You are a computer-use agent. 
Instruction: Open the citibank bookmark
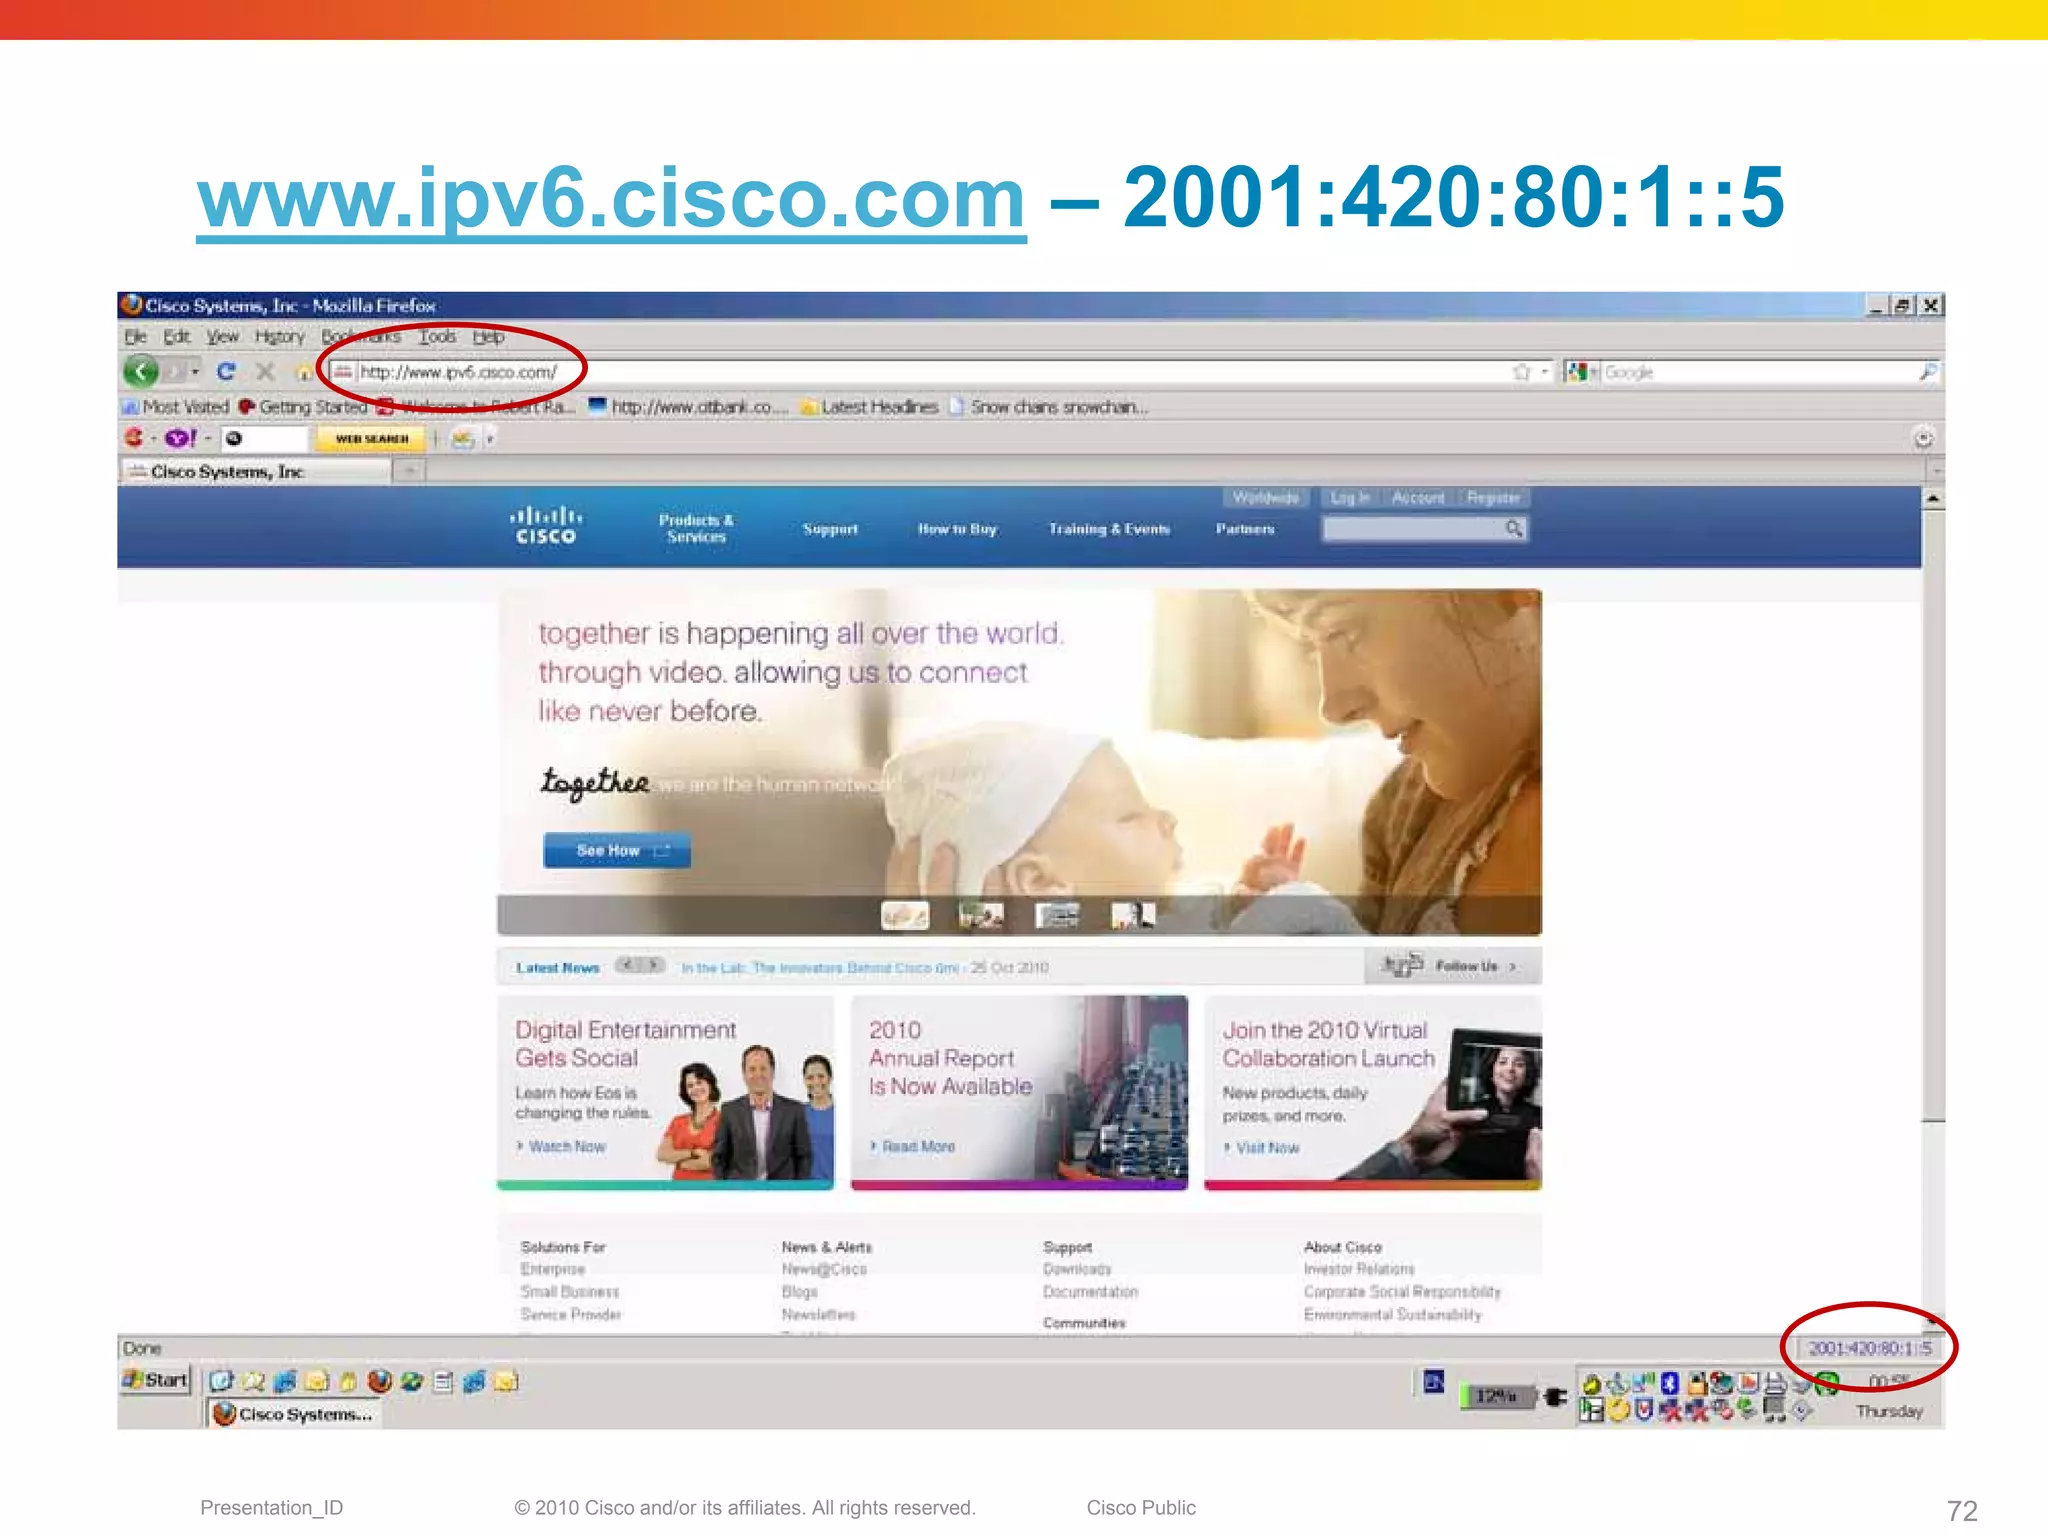point(689,407)
